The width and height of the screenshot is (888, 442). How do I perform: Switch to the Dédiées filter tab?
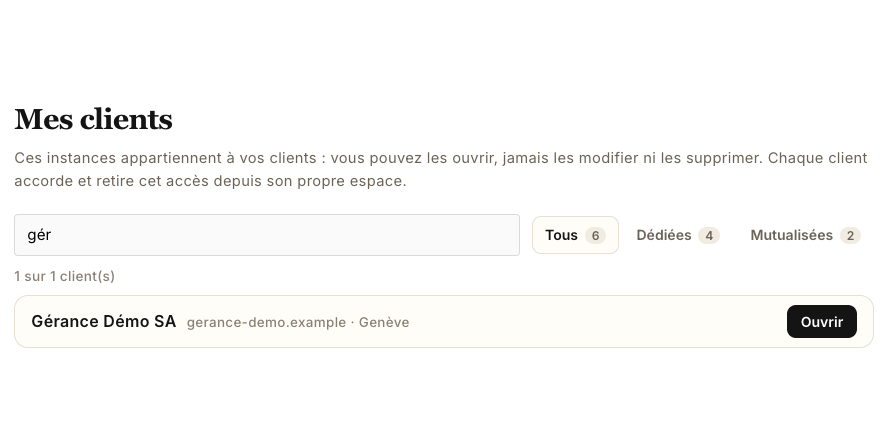click(x=678, y=235)
